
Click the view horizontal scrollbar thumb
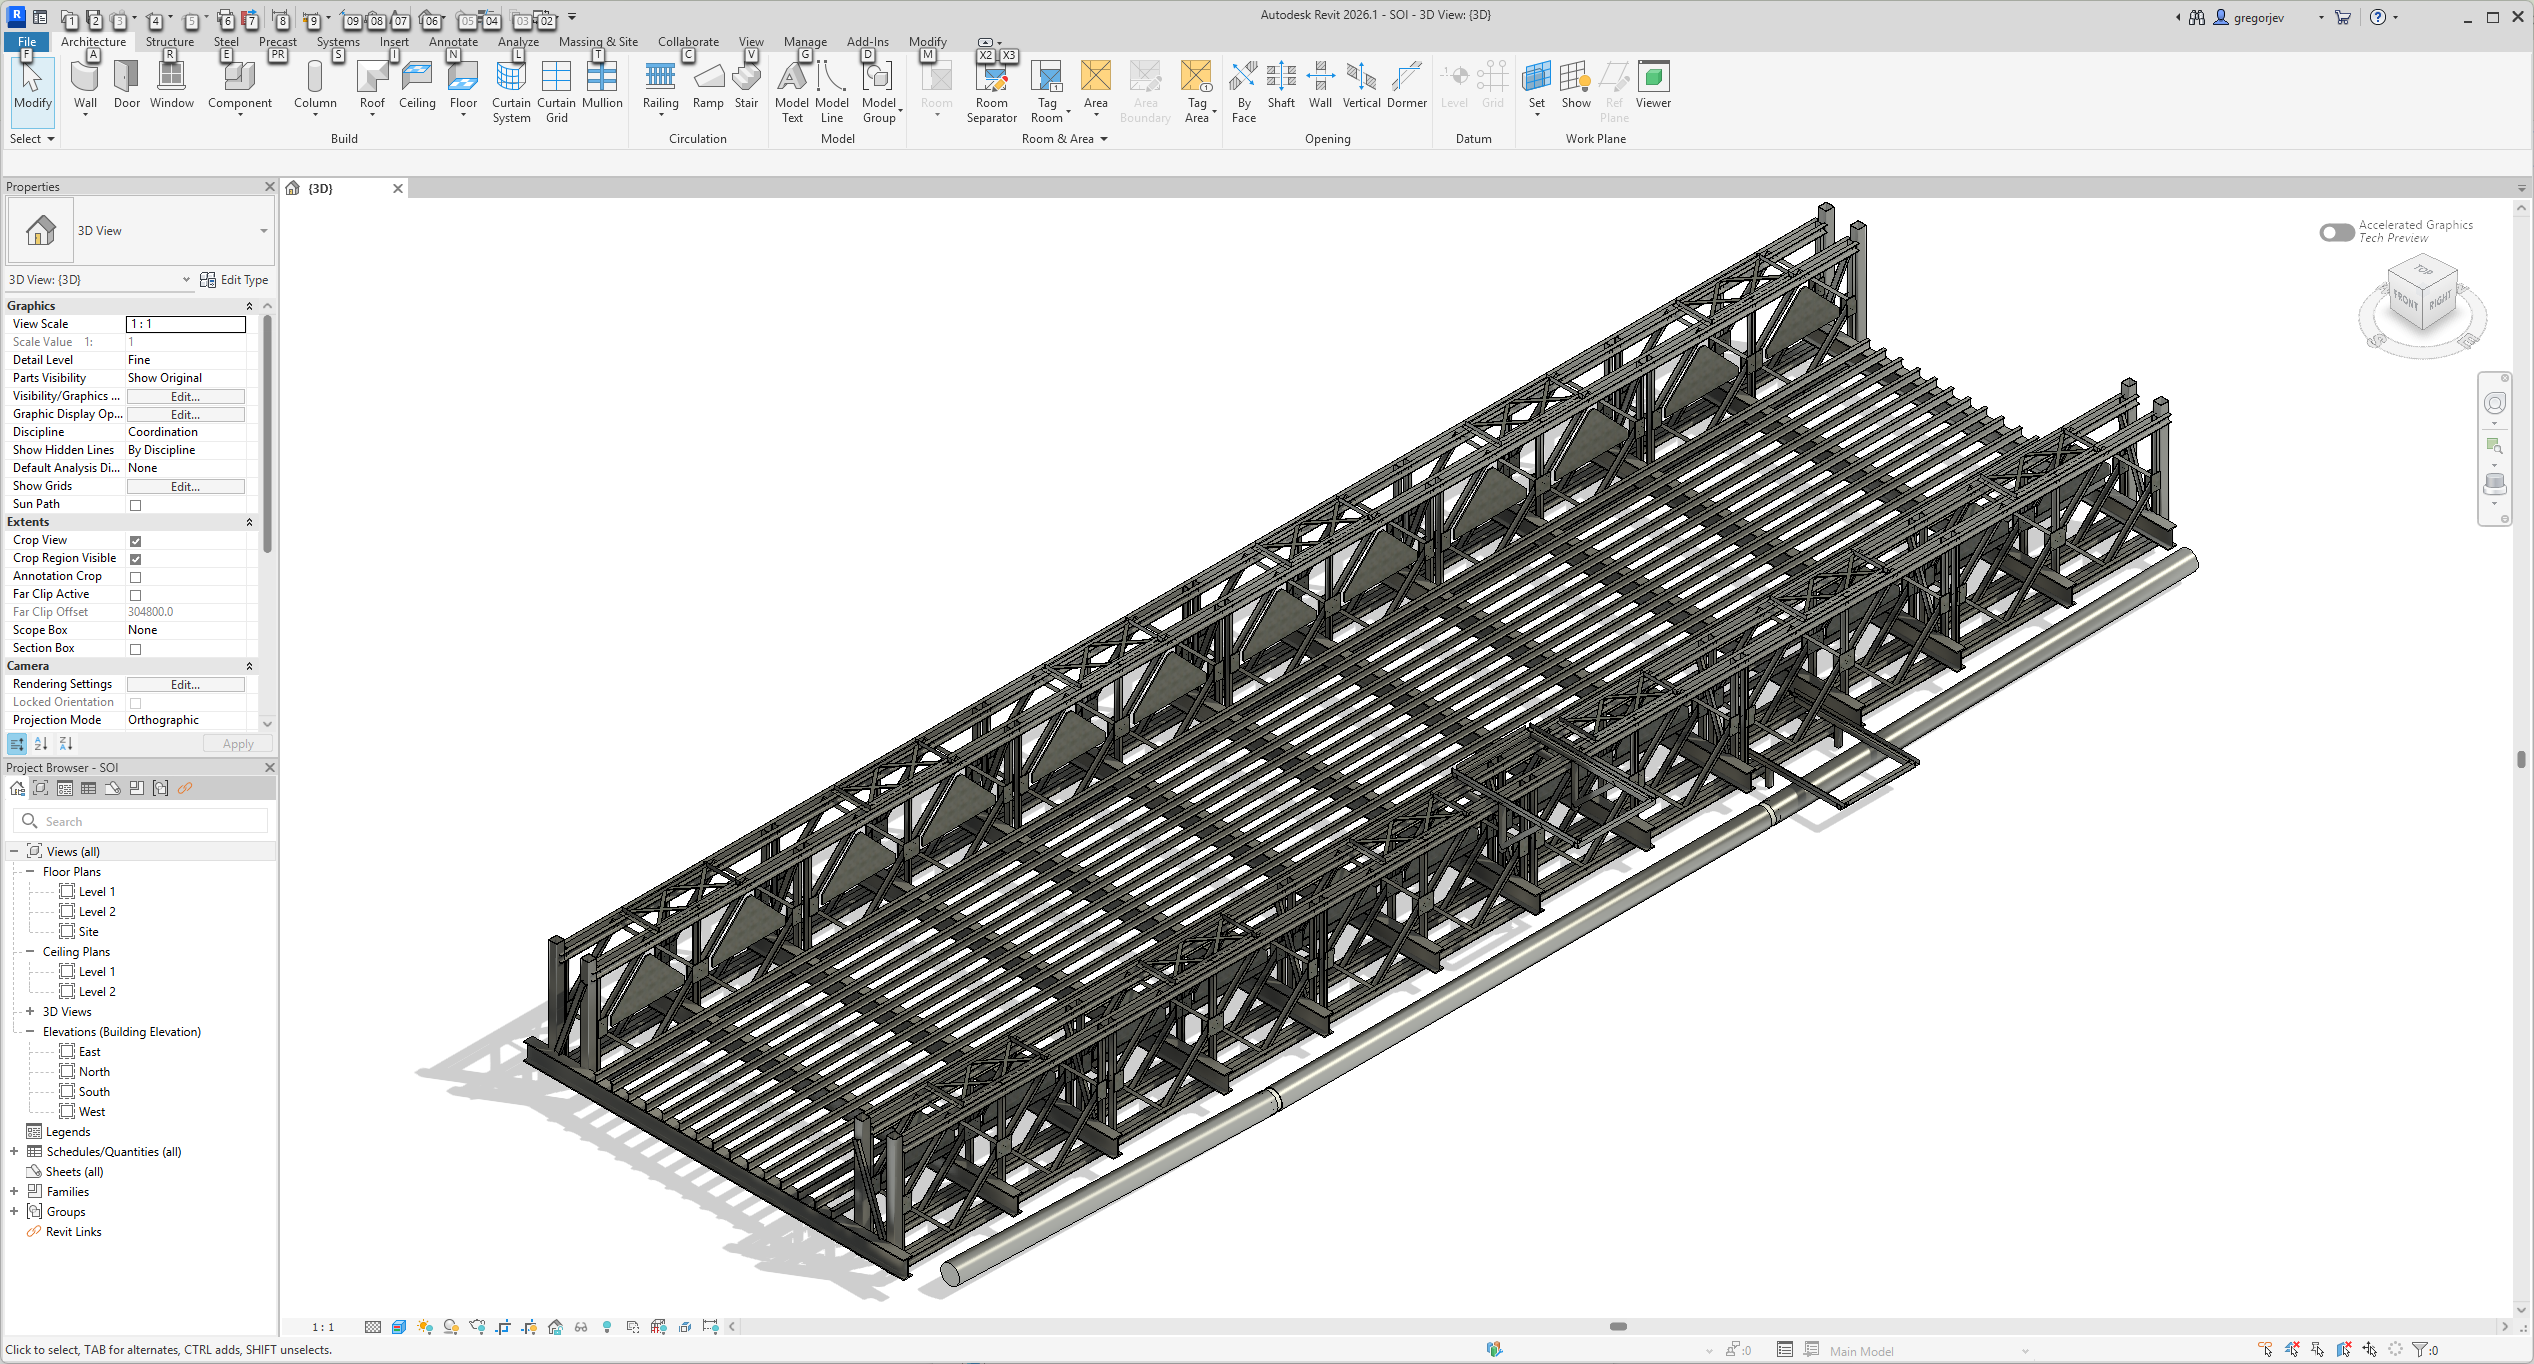(x=1618, y=1327)
